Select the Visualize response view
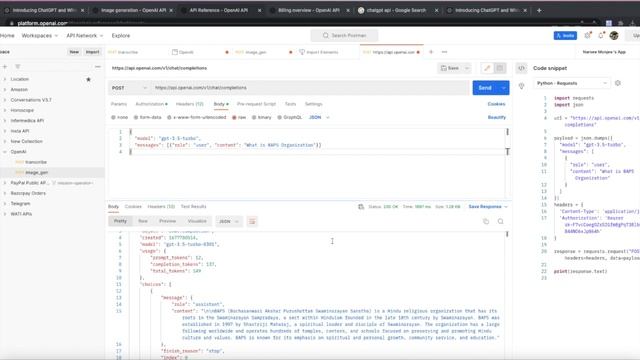 click(197, 221)
